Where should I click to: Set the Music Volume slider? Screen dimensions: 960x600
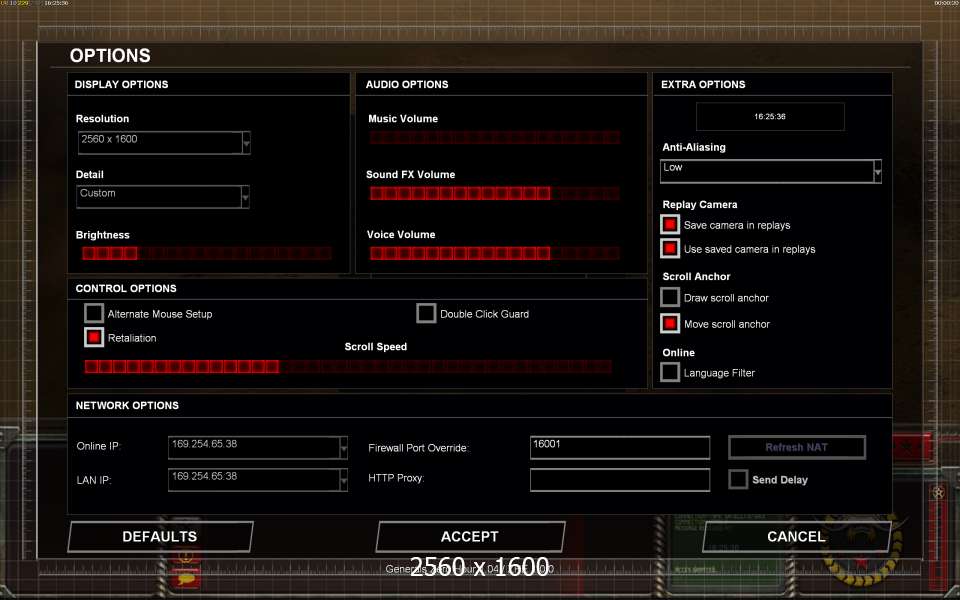tap(495, 137)
